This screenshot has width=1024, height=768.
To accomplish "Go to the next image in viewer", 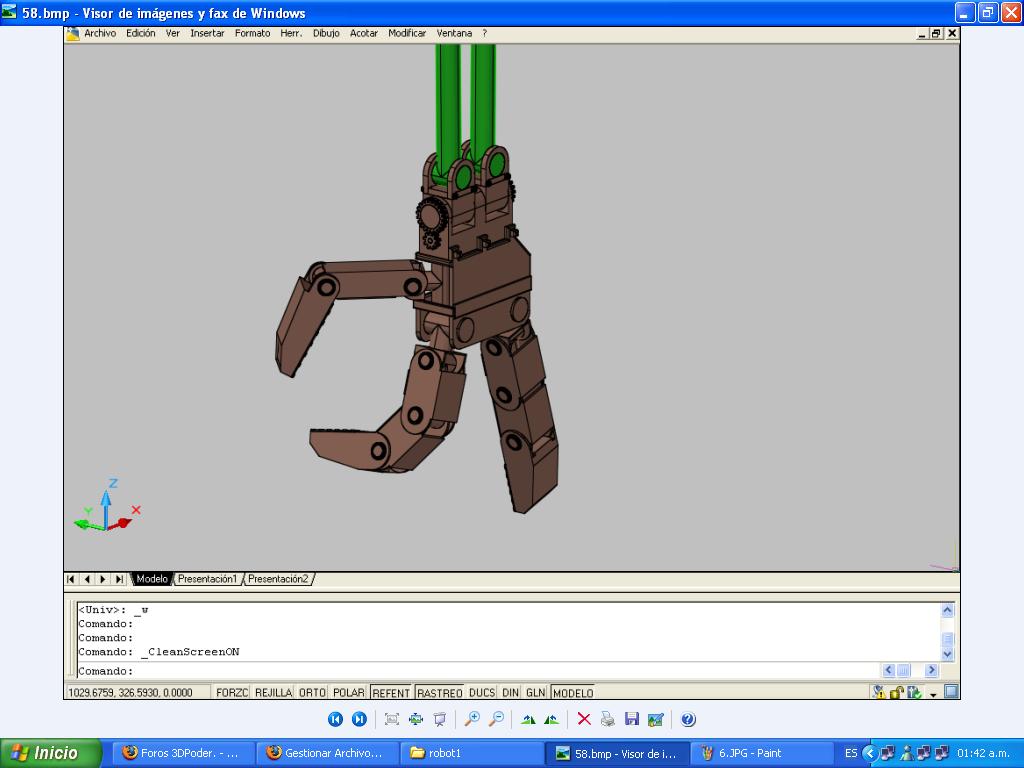I will click(x=359, y=719).
